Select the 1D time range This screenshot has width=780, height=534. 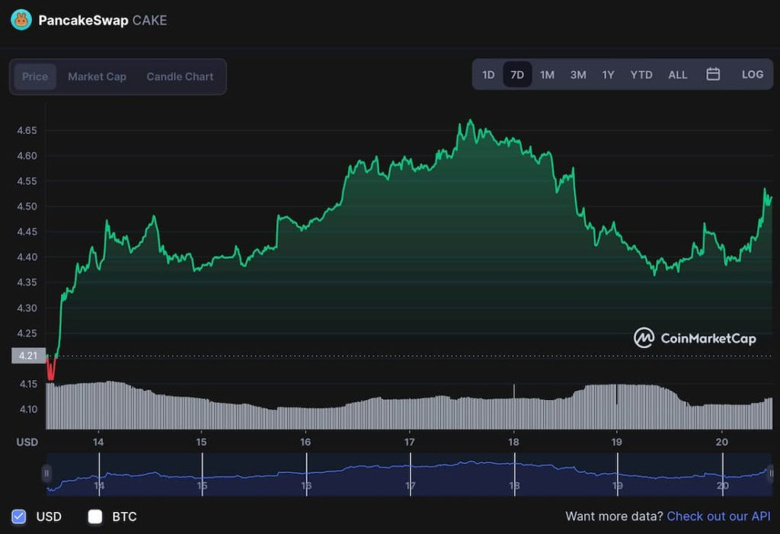[x=488, y=74]
